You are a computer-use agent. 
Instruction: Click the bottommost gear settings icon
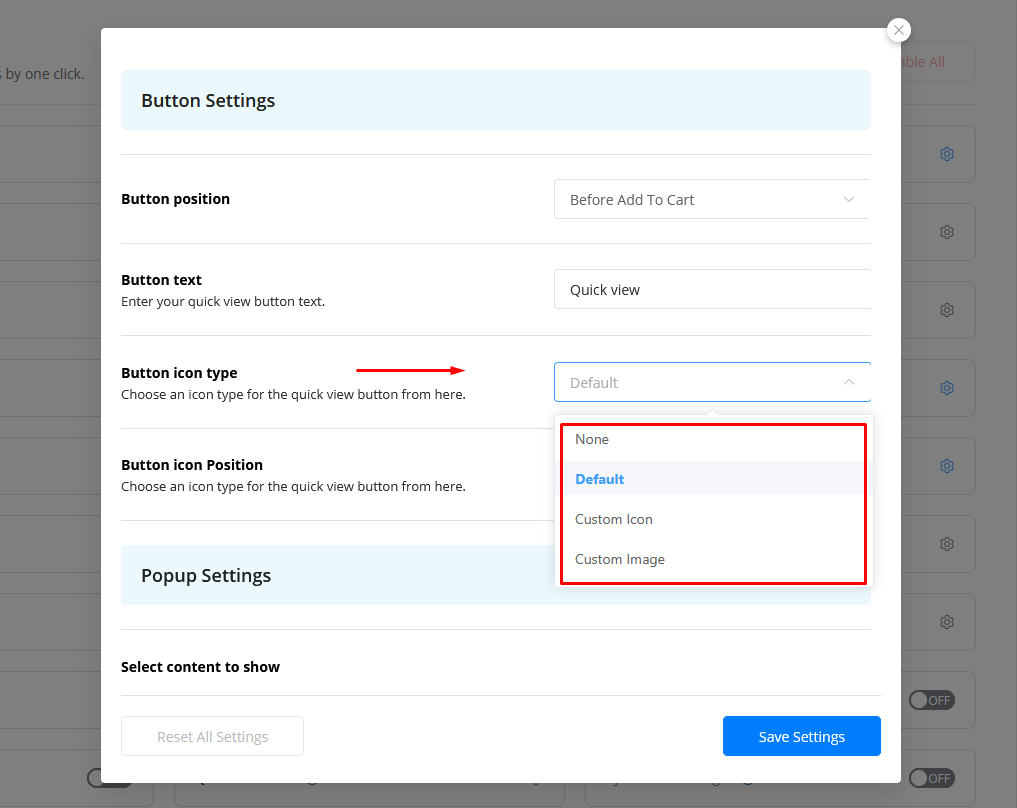946,622
